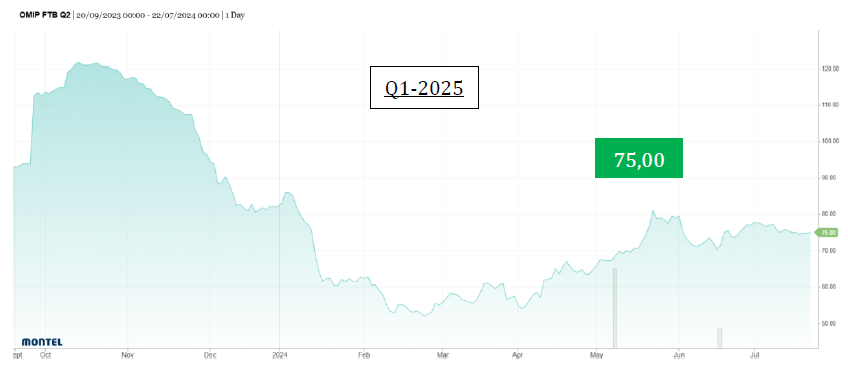This screenshot has height=381, width=848.
Task: Click the small June volume bar
Action: point(719,338)
